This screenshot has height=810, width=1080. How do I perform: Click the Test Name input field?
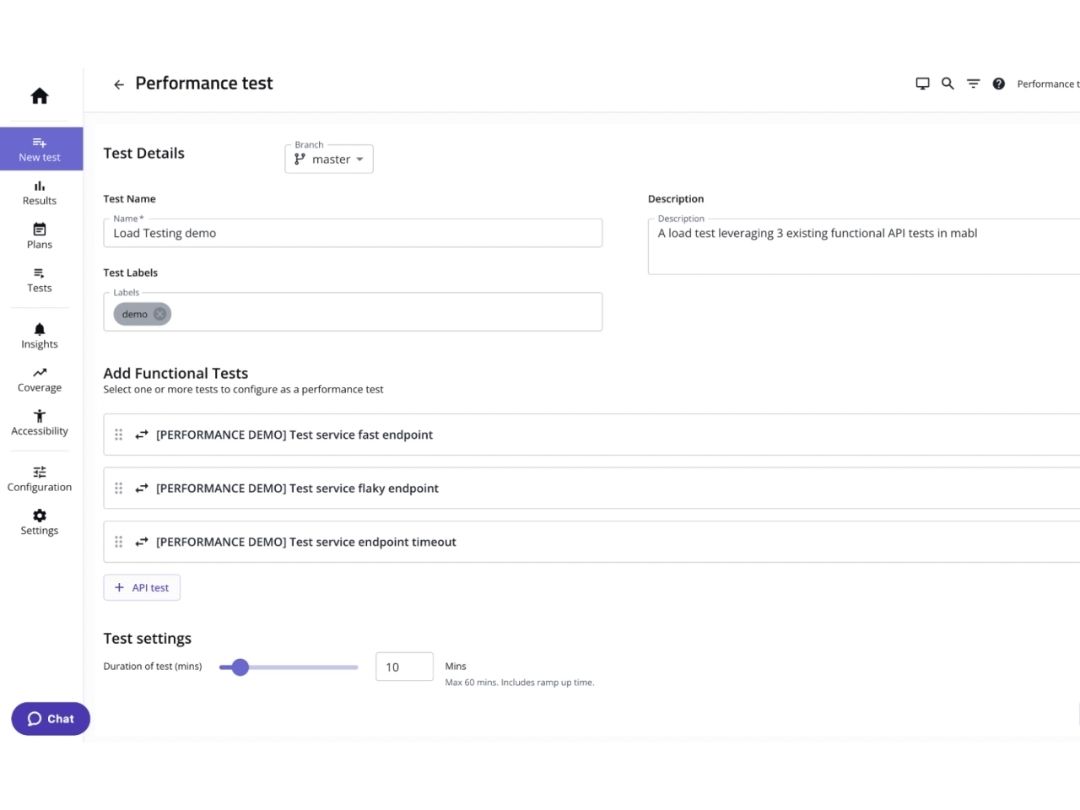tap(353, 233)
